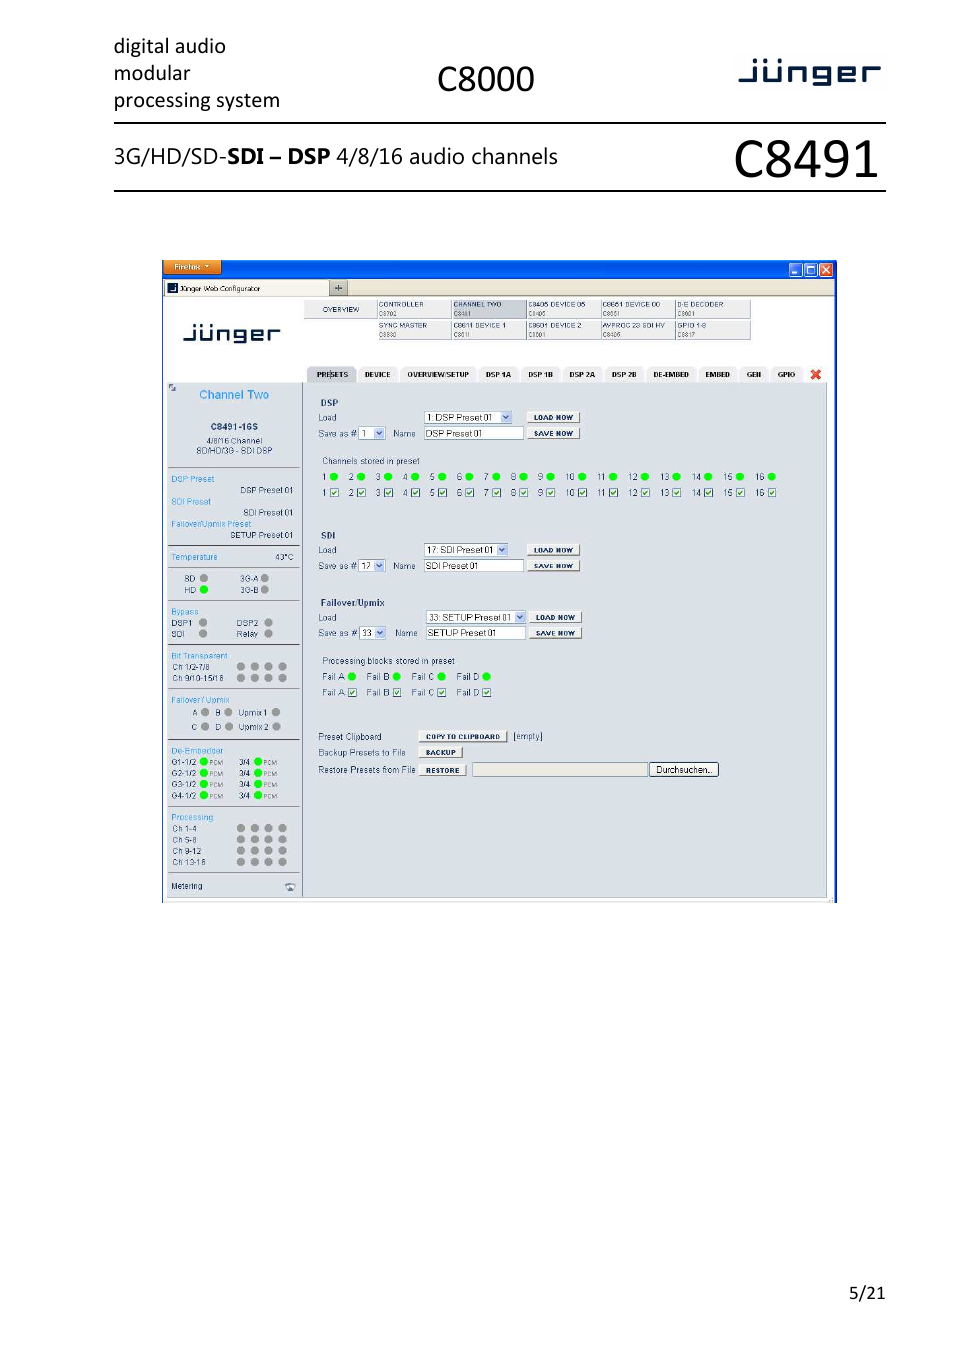Screen dimensions: 954x1351
Task: Click the 3G-A status LED
Action: 265,578
